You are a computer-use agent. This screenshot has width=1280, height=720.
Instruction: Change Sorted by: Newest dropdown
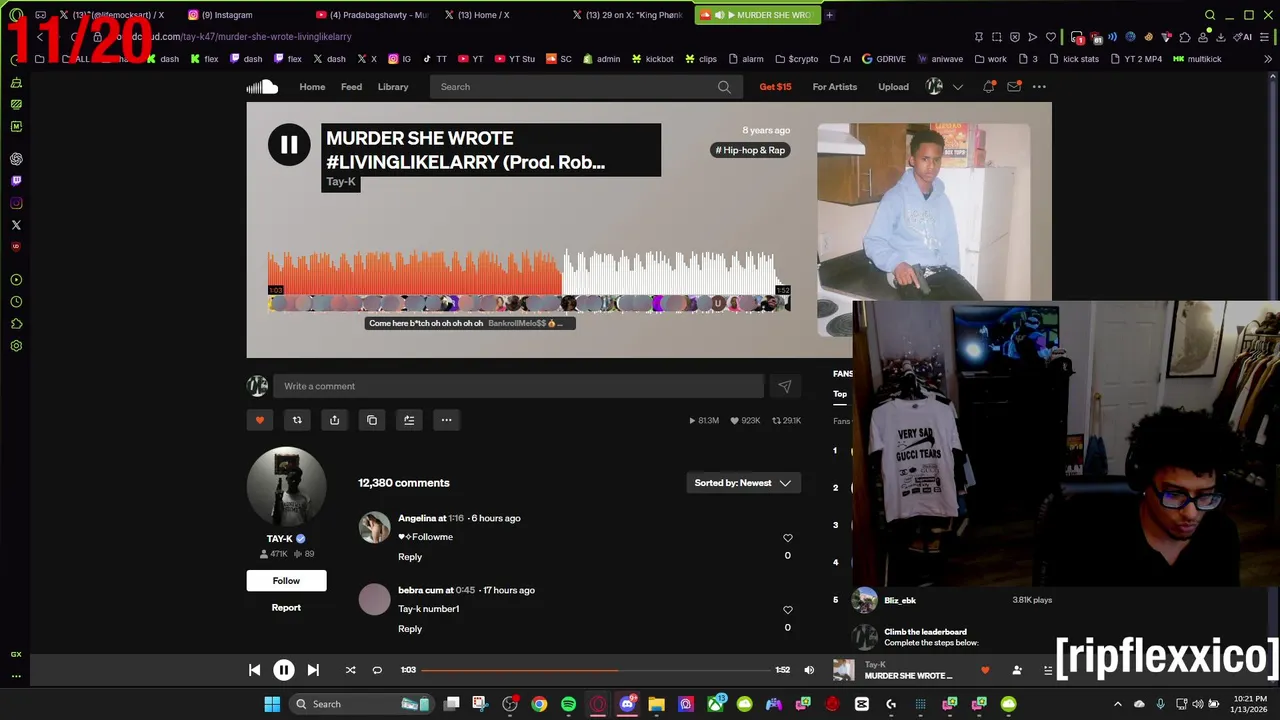tap(742, 483)
